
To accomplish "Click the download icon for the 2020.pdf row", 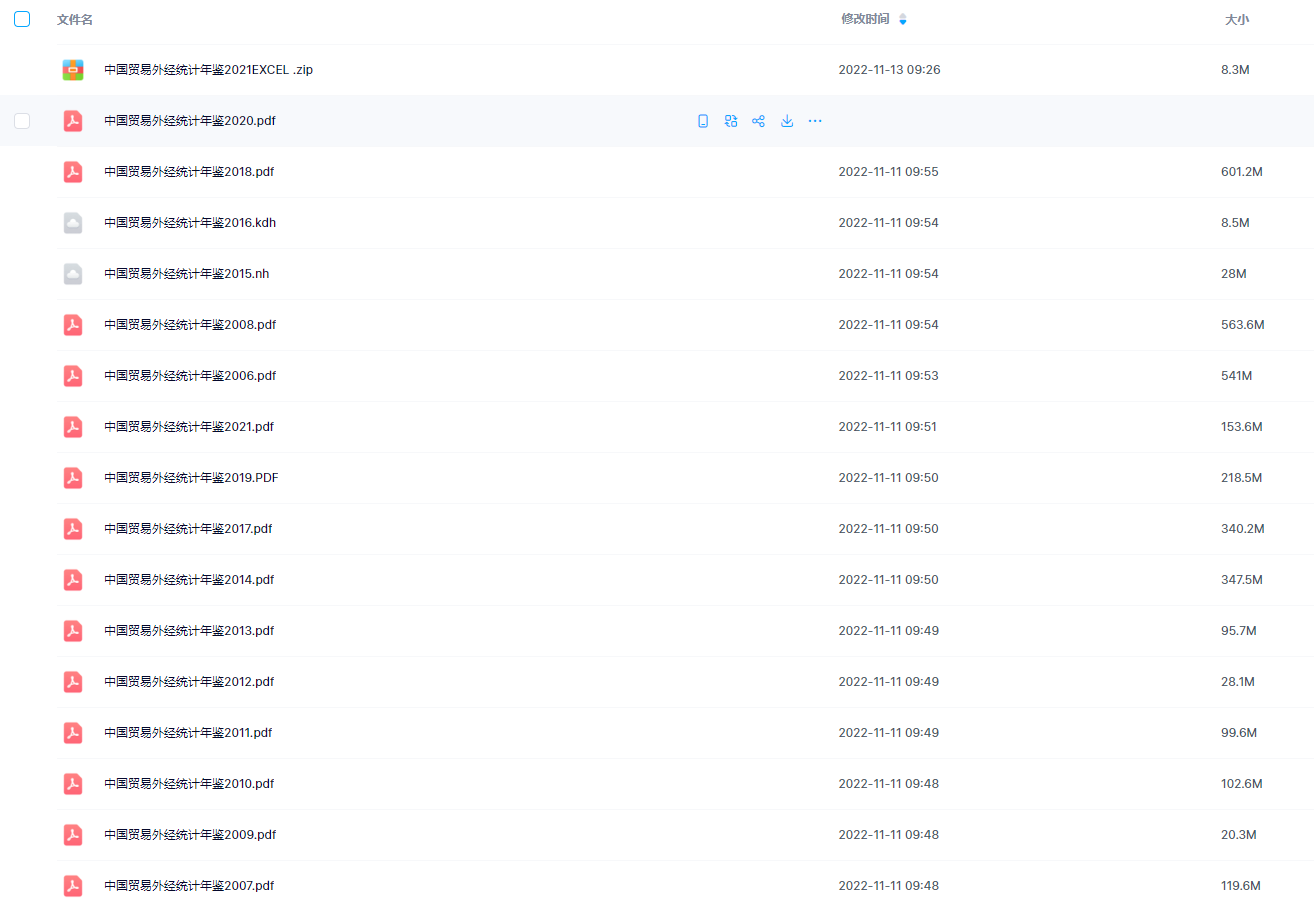I will click(787, 121).
